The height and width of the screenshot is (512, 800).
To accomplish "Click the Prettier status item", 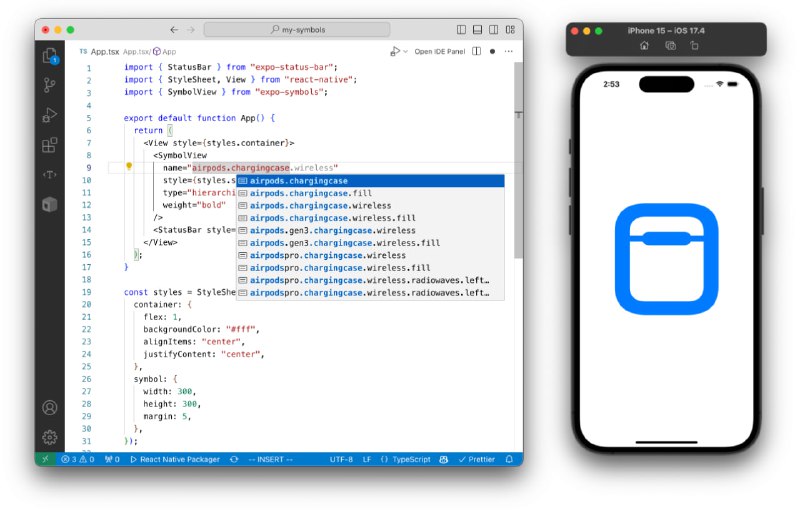I will click(x=477, y=459).
